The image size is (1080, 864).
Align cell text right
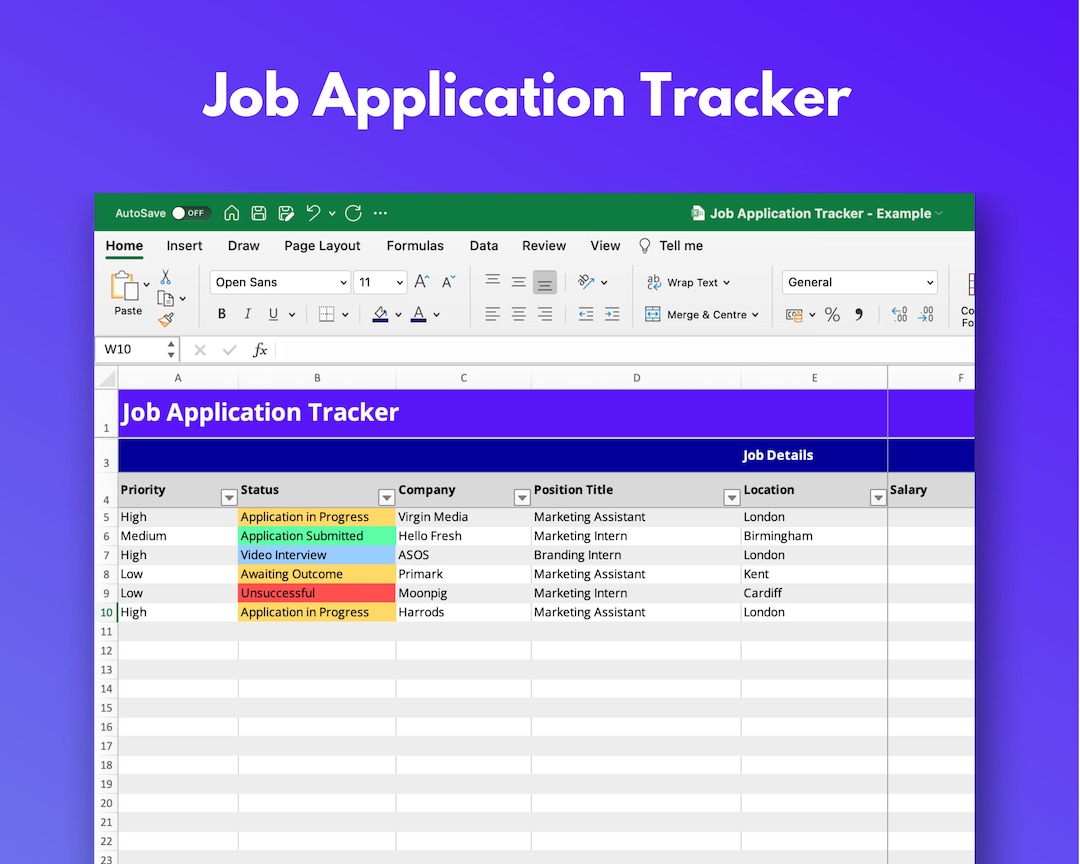[545, 314]
